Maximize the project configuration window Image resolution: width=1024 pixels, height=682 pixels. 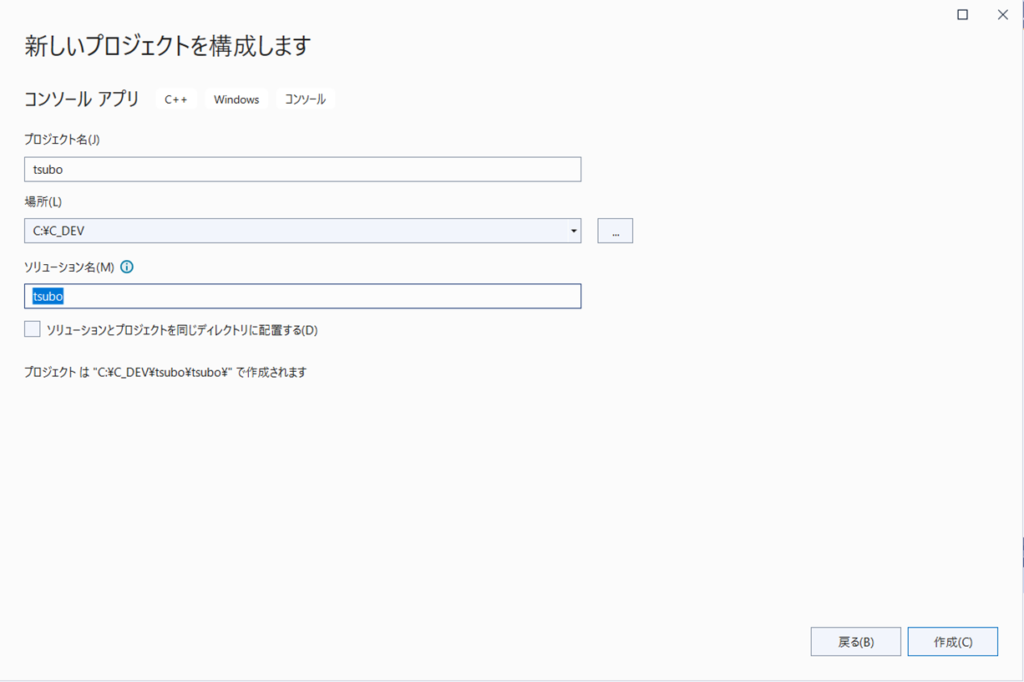[962, 15]
